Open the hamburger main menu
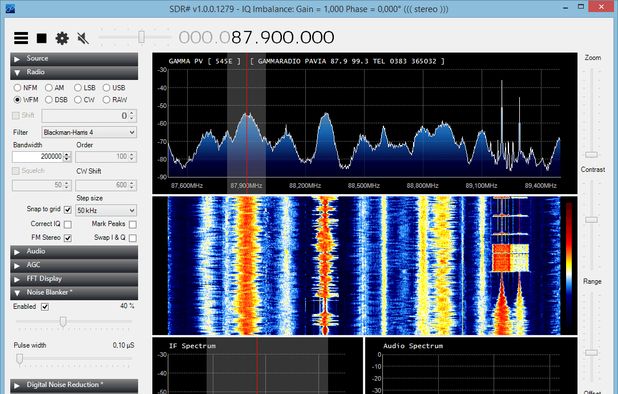The height and width of the screenshot is (394, 618). coord(21,38)
